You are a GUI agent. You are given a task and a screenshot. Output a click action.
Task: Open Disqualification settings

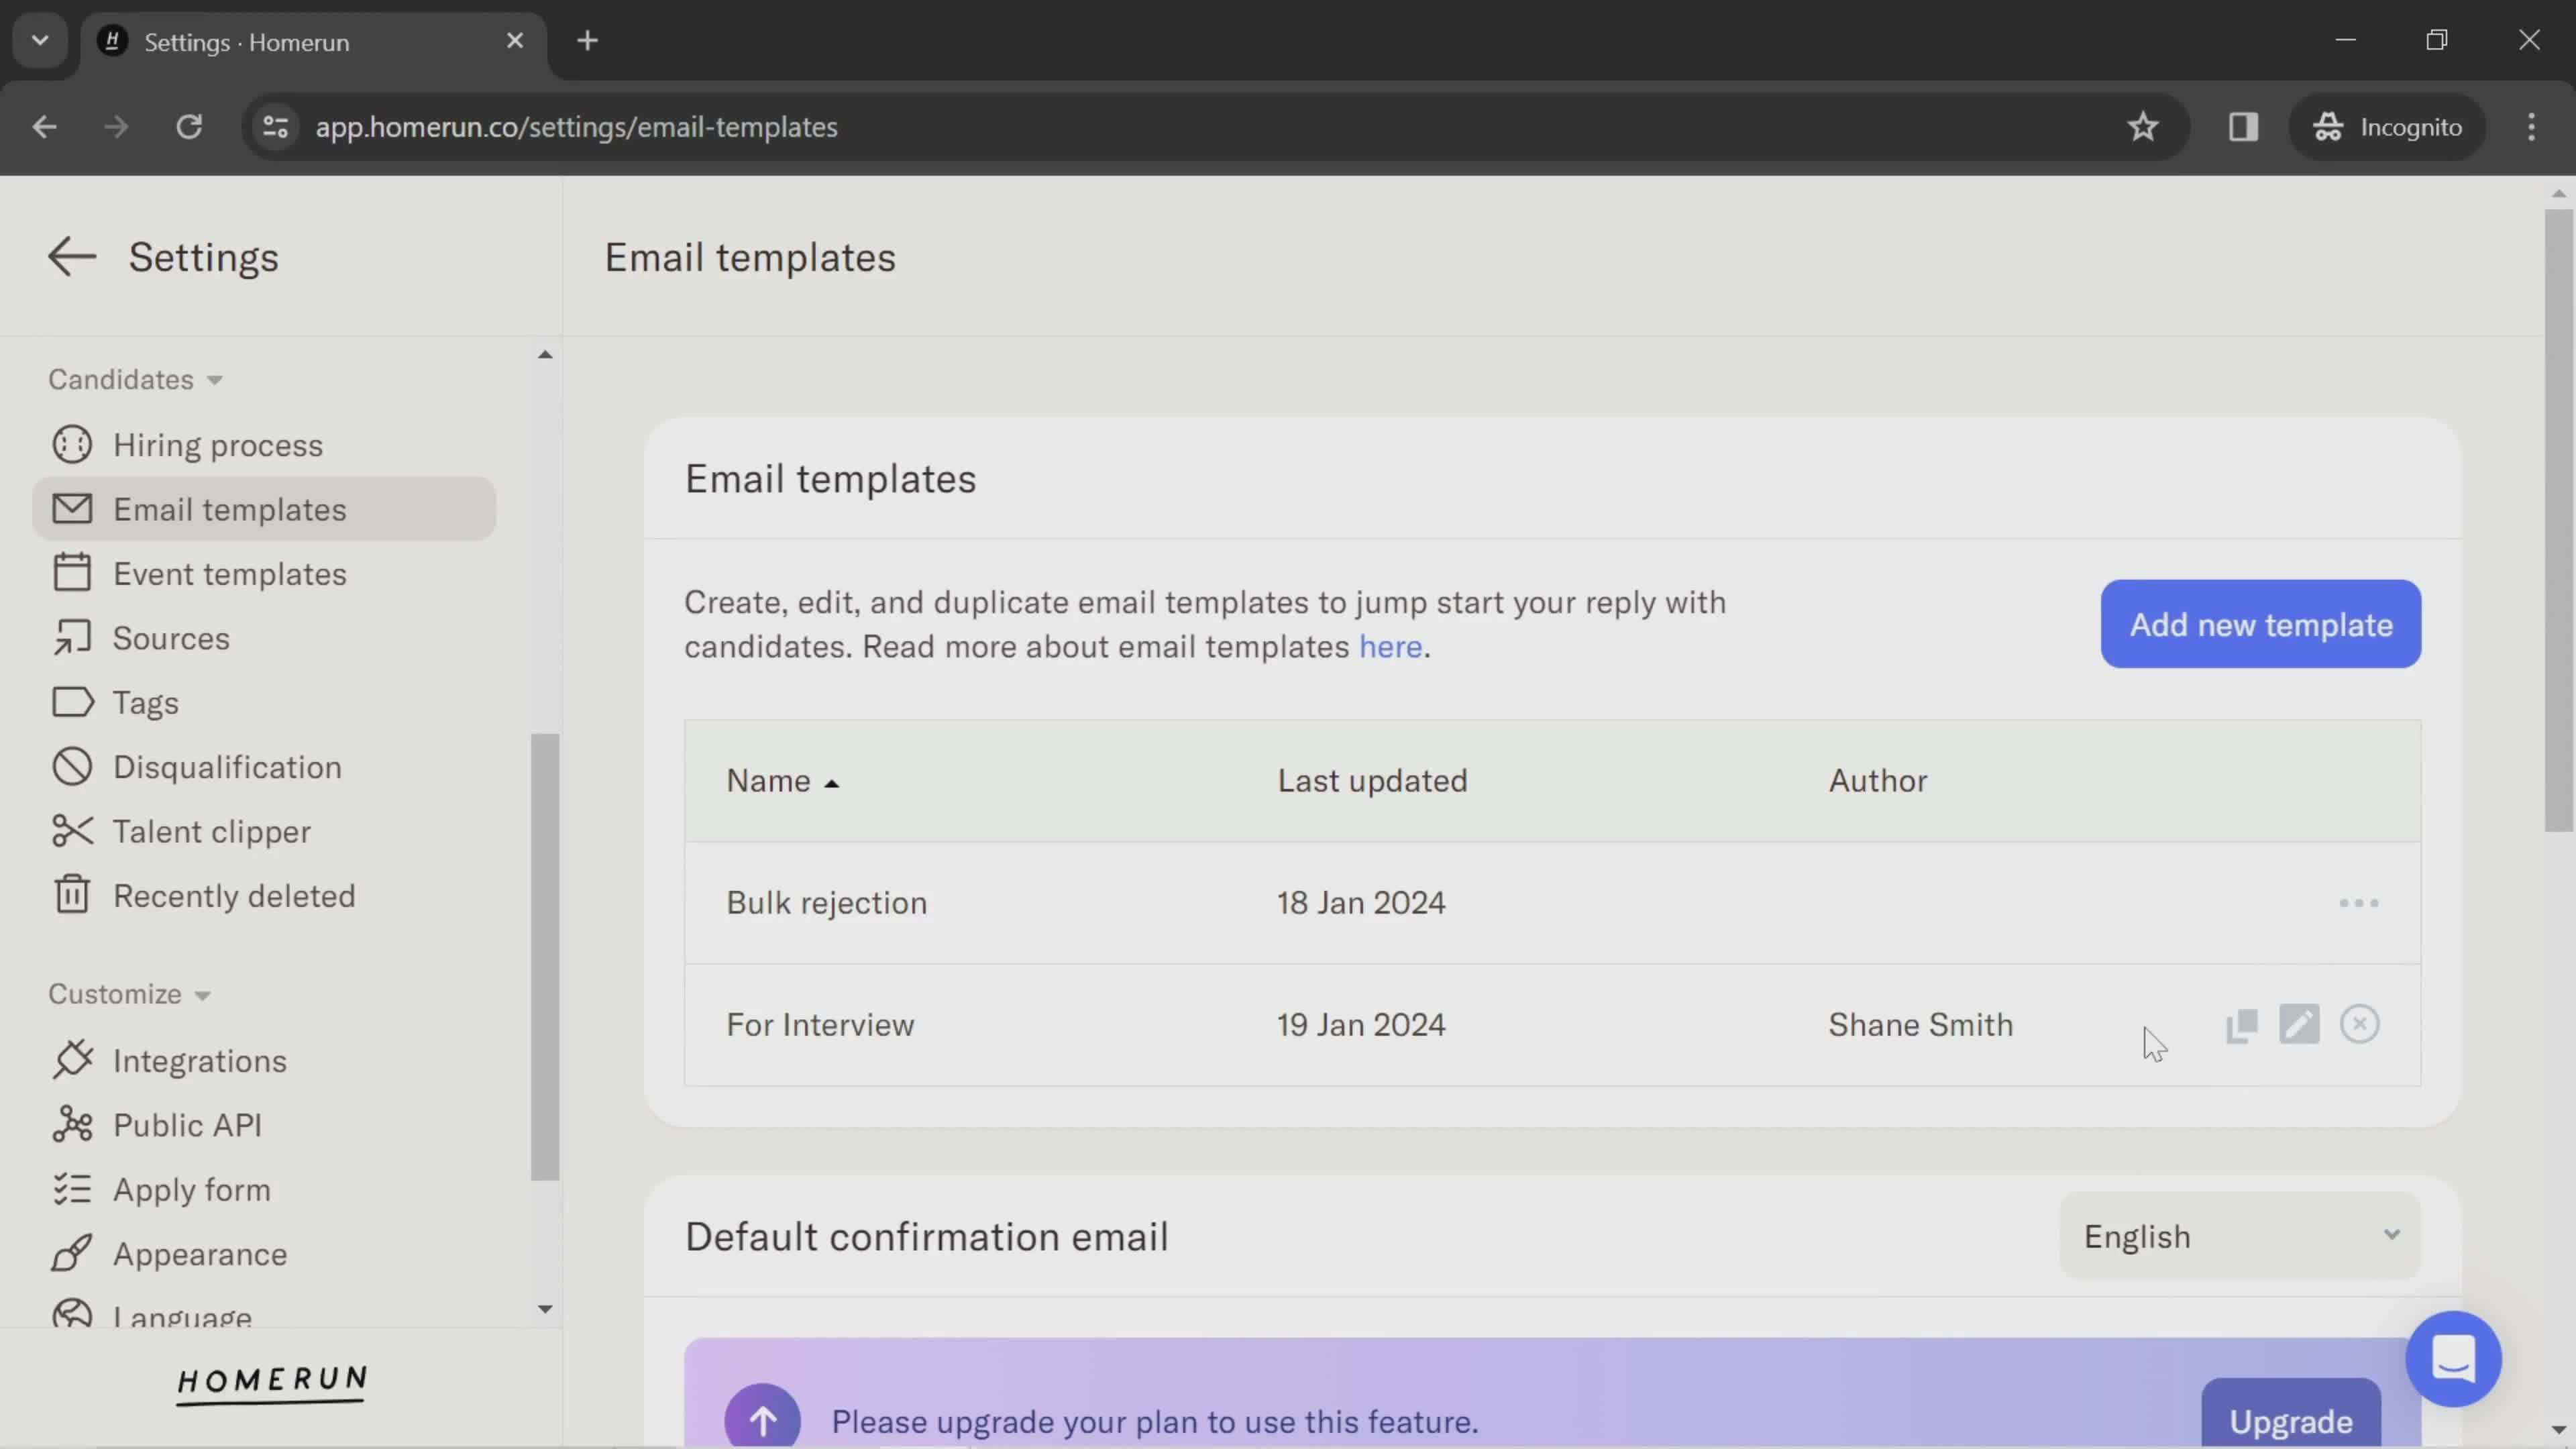(x=227, y=767)
